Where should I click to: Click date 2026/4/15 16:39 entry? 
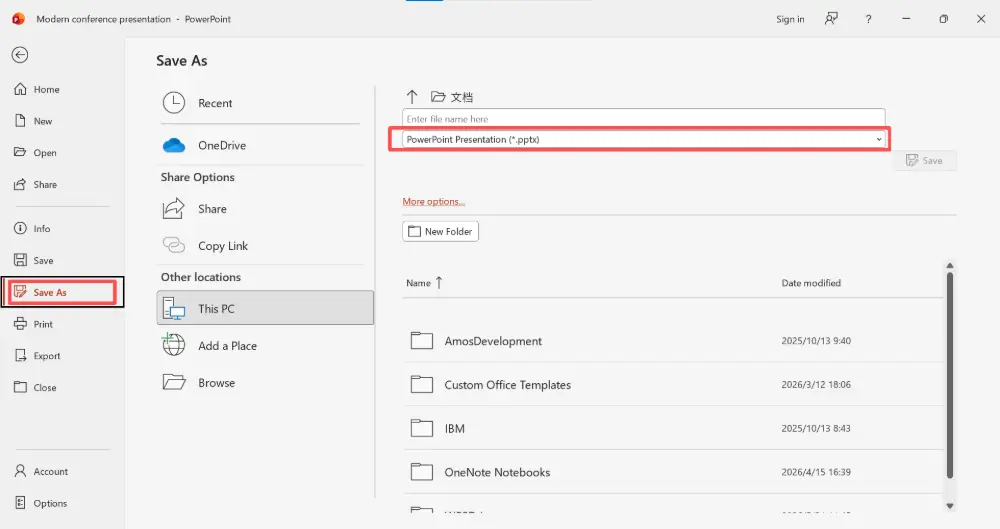pyautogui.click(x=816, y=472)
